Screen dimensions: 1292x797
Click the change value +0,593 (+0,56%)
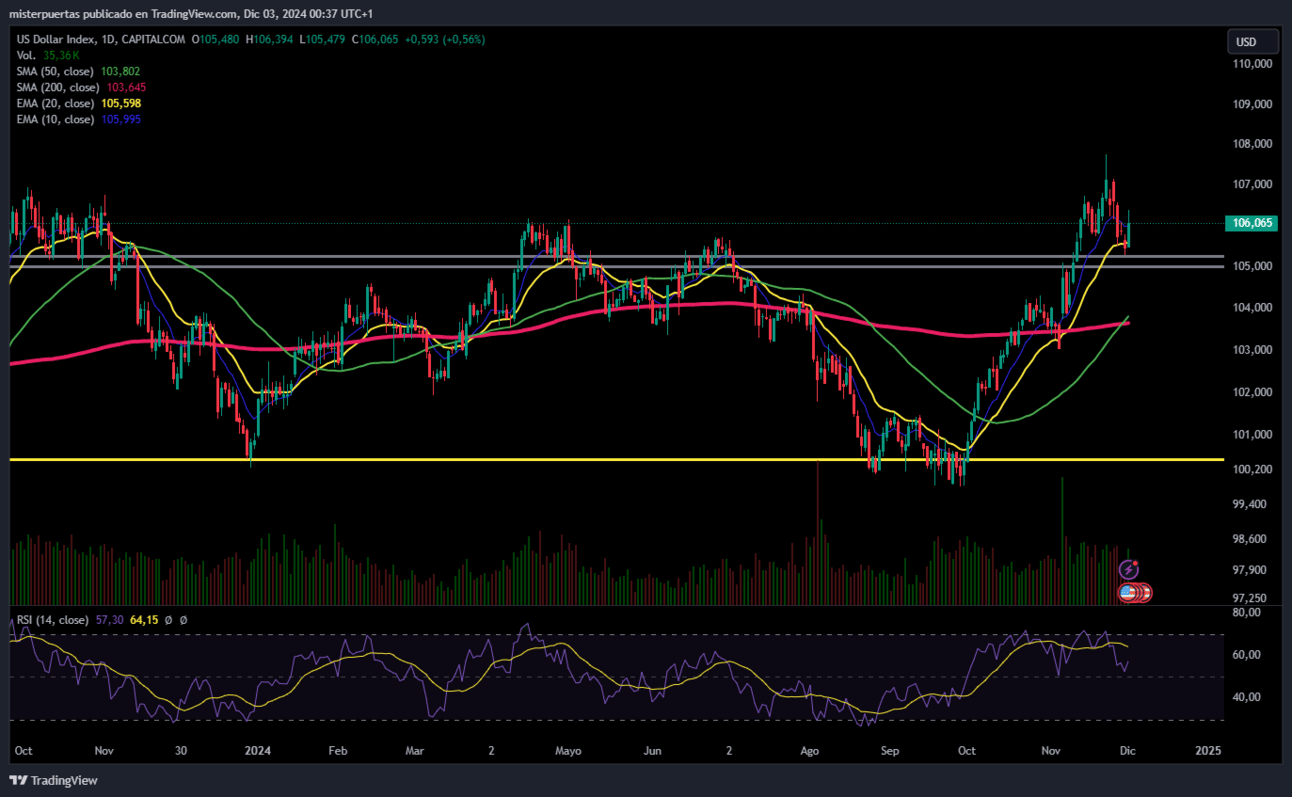[445, 39]
